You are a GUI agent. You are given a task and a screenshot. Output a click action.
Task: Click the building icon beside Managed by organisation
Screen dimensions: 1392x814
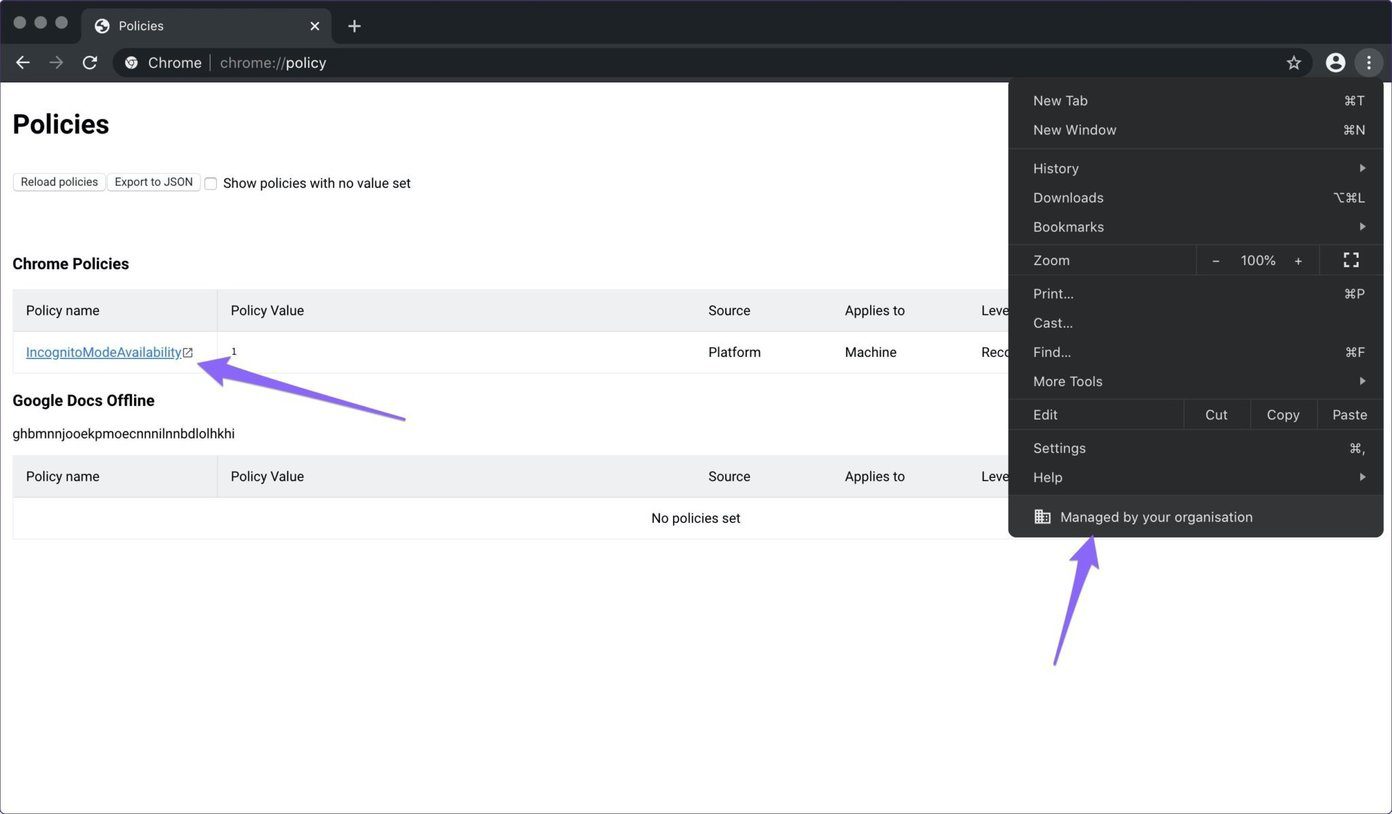[x=1042, y=517]
